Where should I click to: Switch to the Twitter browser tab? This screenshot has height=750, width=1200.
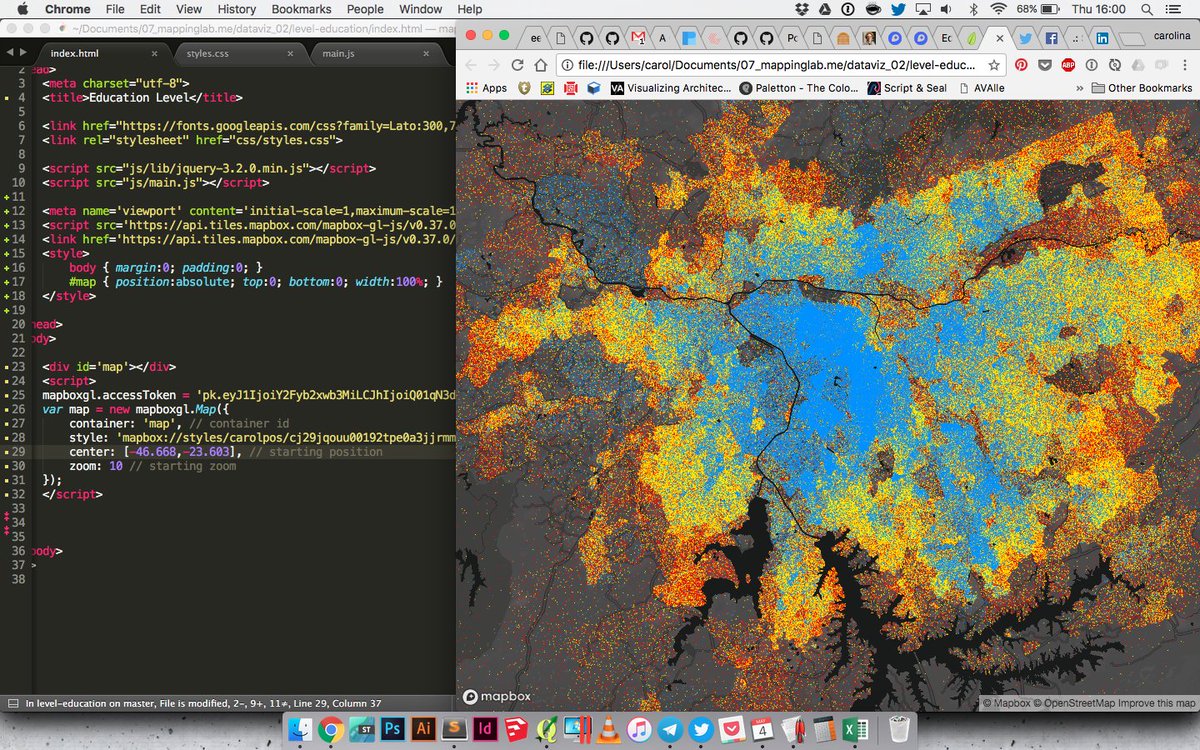coord(1025,38)
